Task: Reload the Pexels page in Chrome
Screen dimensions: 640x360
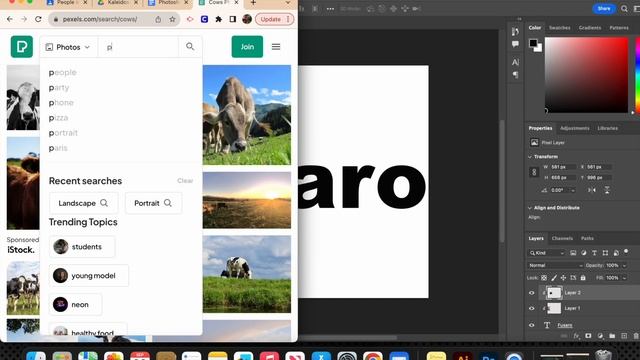Action: (x=38, y=19)
